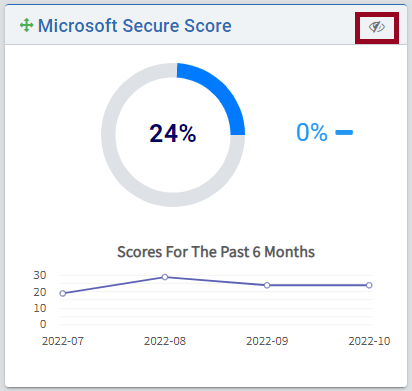The image size is (412, 391).
Task: Select the 2022-09 data point
Action: [x=267, y=285]
